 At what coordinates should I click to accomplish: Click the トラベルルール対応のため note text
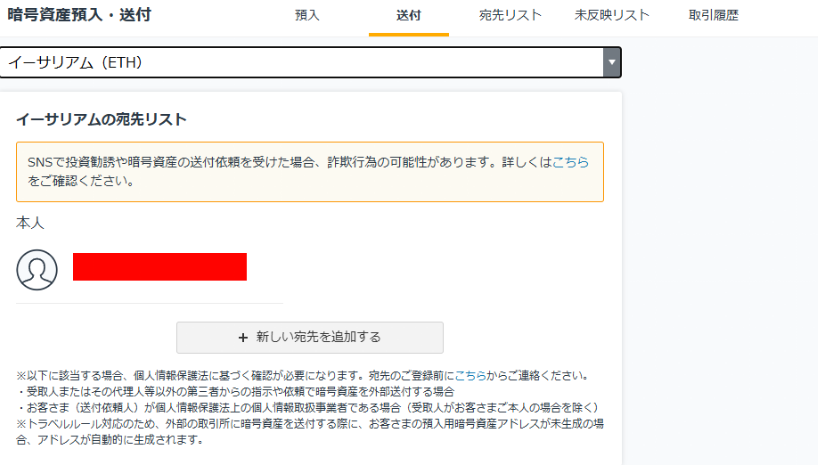tap(310, 432)
